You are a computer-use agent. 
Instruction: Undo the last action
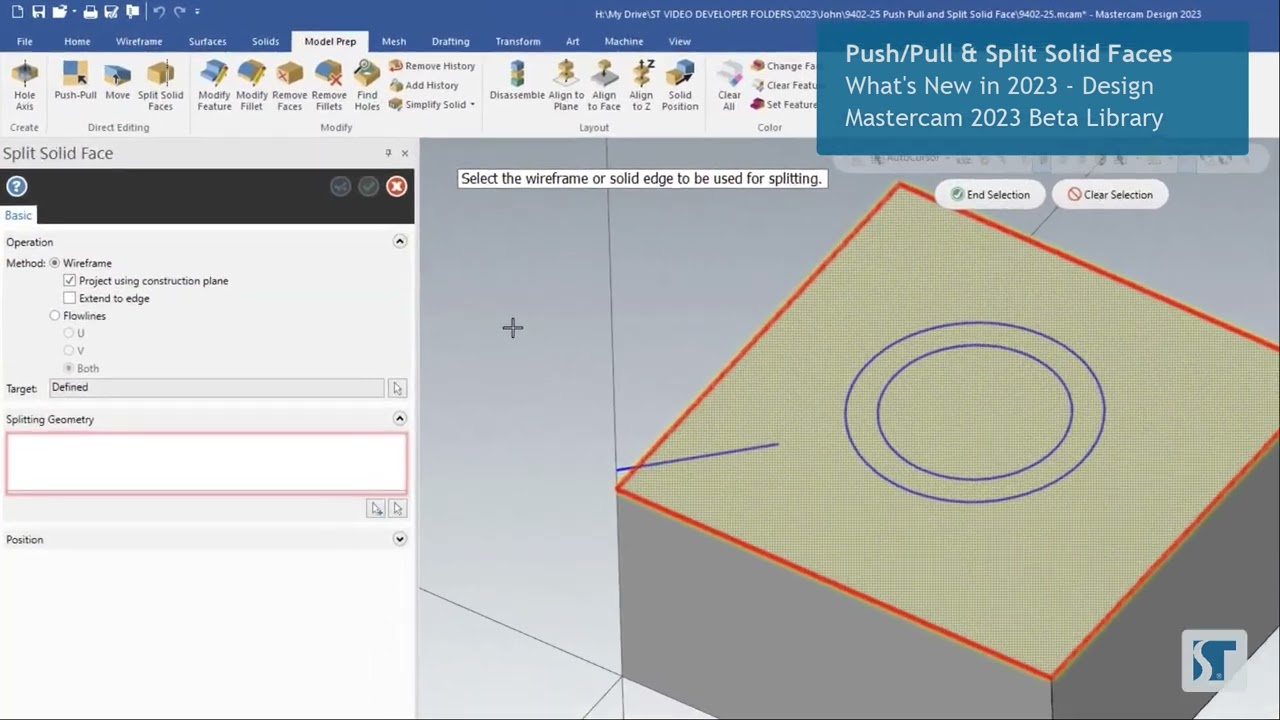point(159,12)
